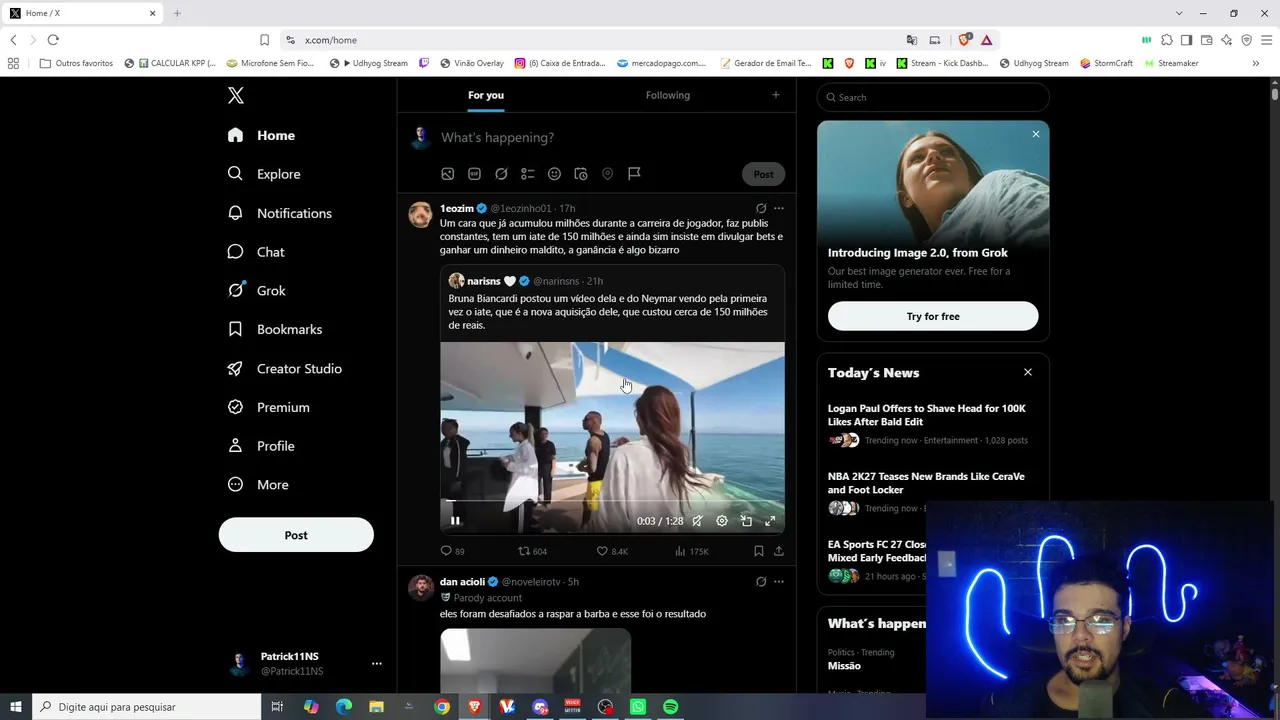
Task: Open Chat in the sidebar
Action: (256, 252)
